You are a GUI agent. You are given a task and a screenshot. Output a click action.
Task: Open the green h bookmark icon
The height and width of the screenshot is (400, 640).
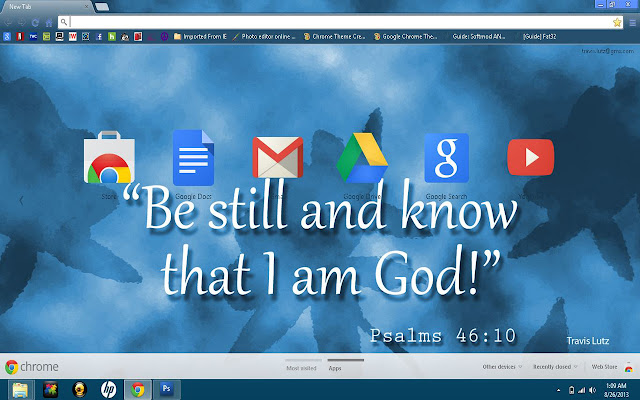pos(112,37)
